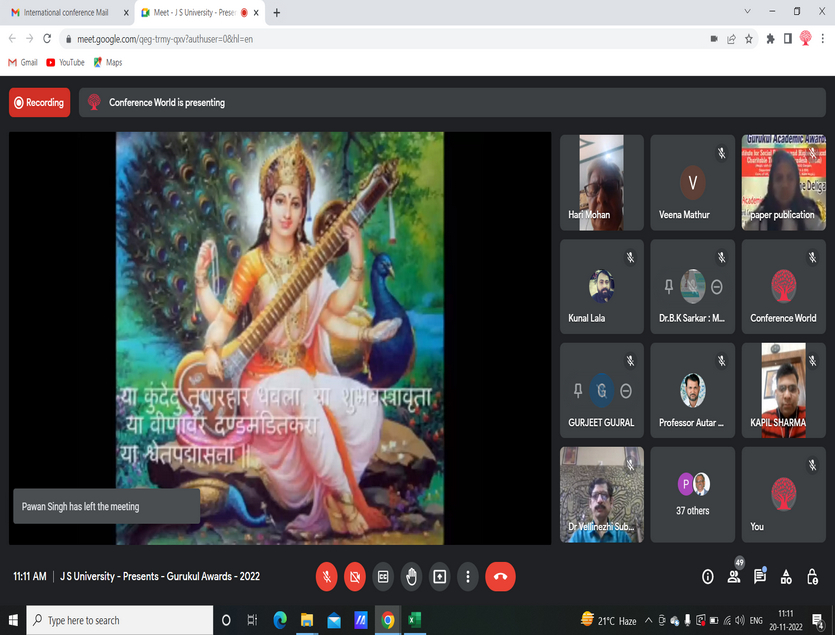Open Chrome's three-dot menu

point(823,39)
